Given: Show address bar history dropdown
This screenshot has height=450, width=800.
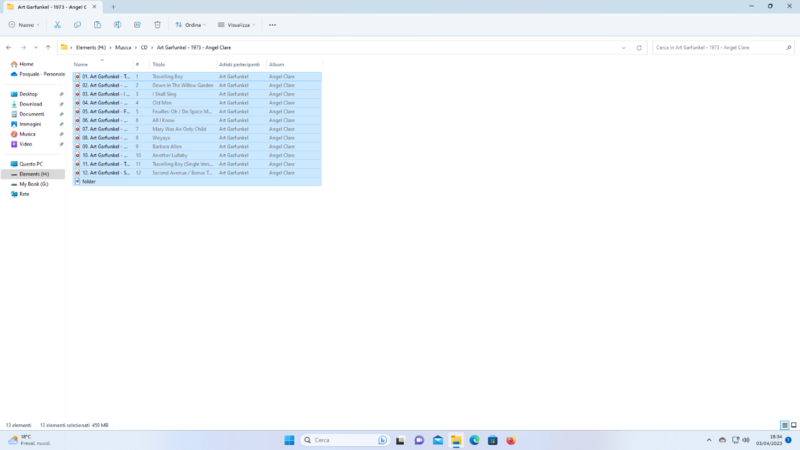Looking at the screenshot, I should tap(623, 47).
